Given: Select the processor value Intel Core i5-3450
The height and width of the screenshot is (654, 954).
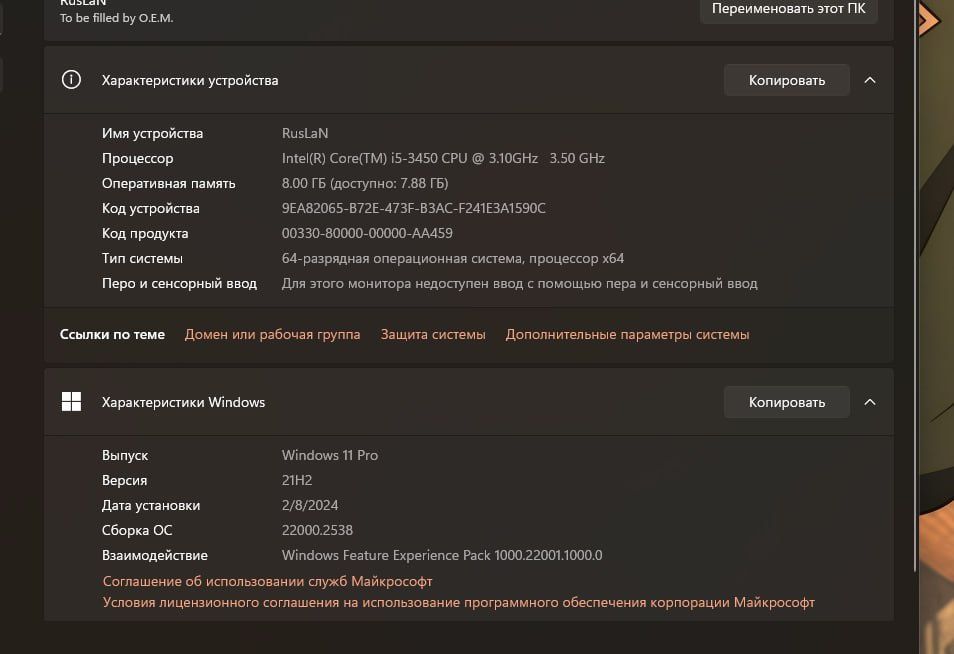Looking at the screenshot, I should point(443,158).
